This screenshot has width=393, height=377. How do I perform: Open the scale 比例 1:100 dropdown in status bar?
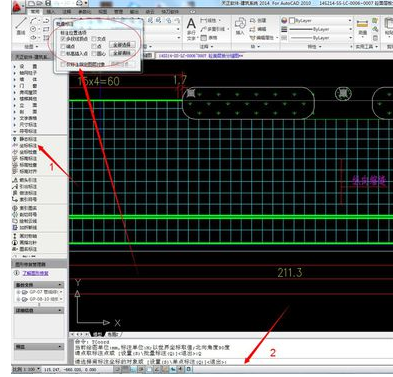click(x=27, y=369)
